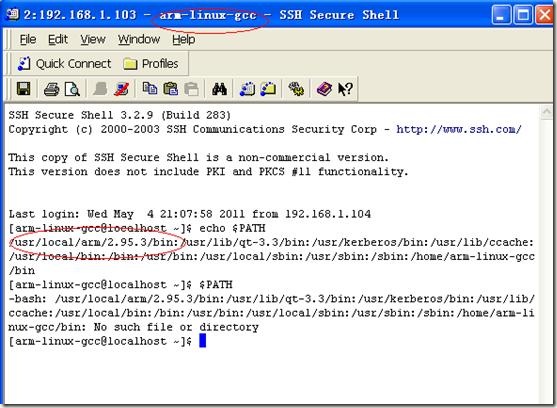
Task: Click the Save floppy disk icon
Action: (23, 89)
